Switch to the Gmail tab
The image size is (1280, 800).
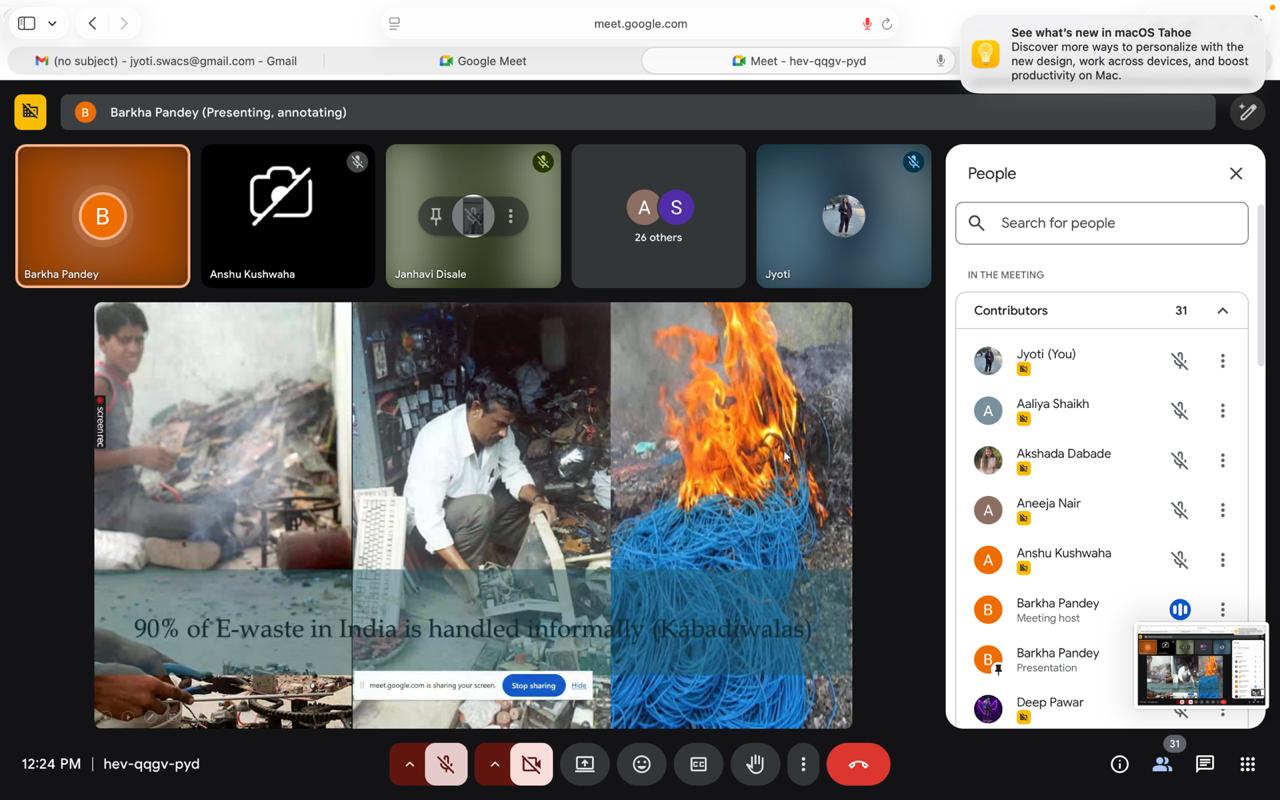[x=166, y=61]
